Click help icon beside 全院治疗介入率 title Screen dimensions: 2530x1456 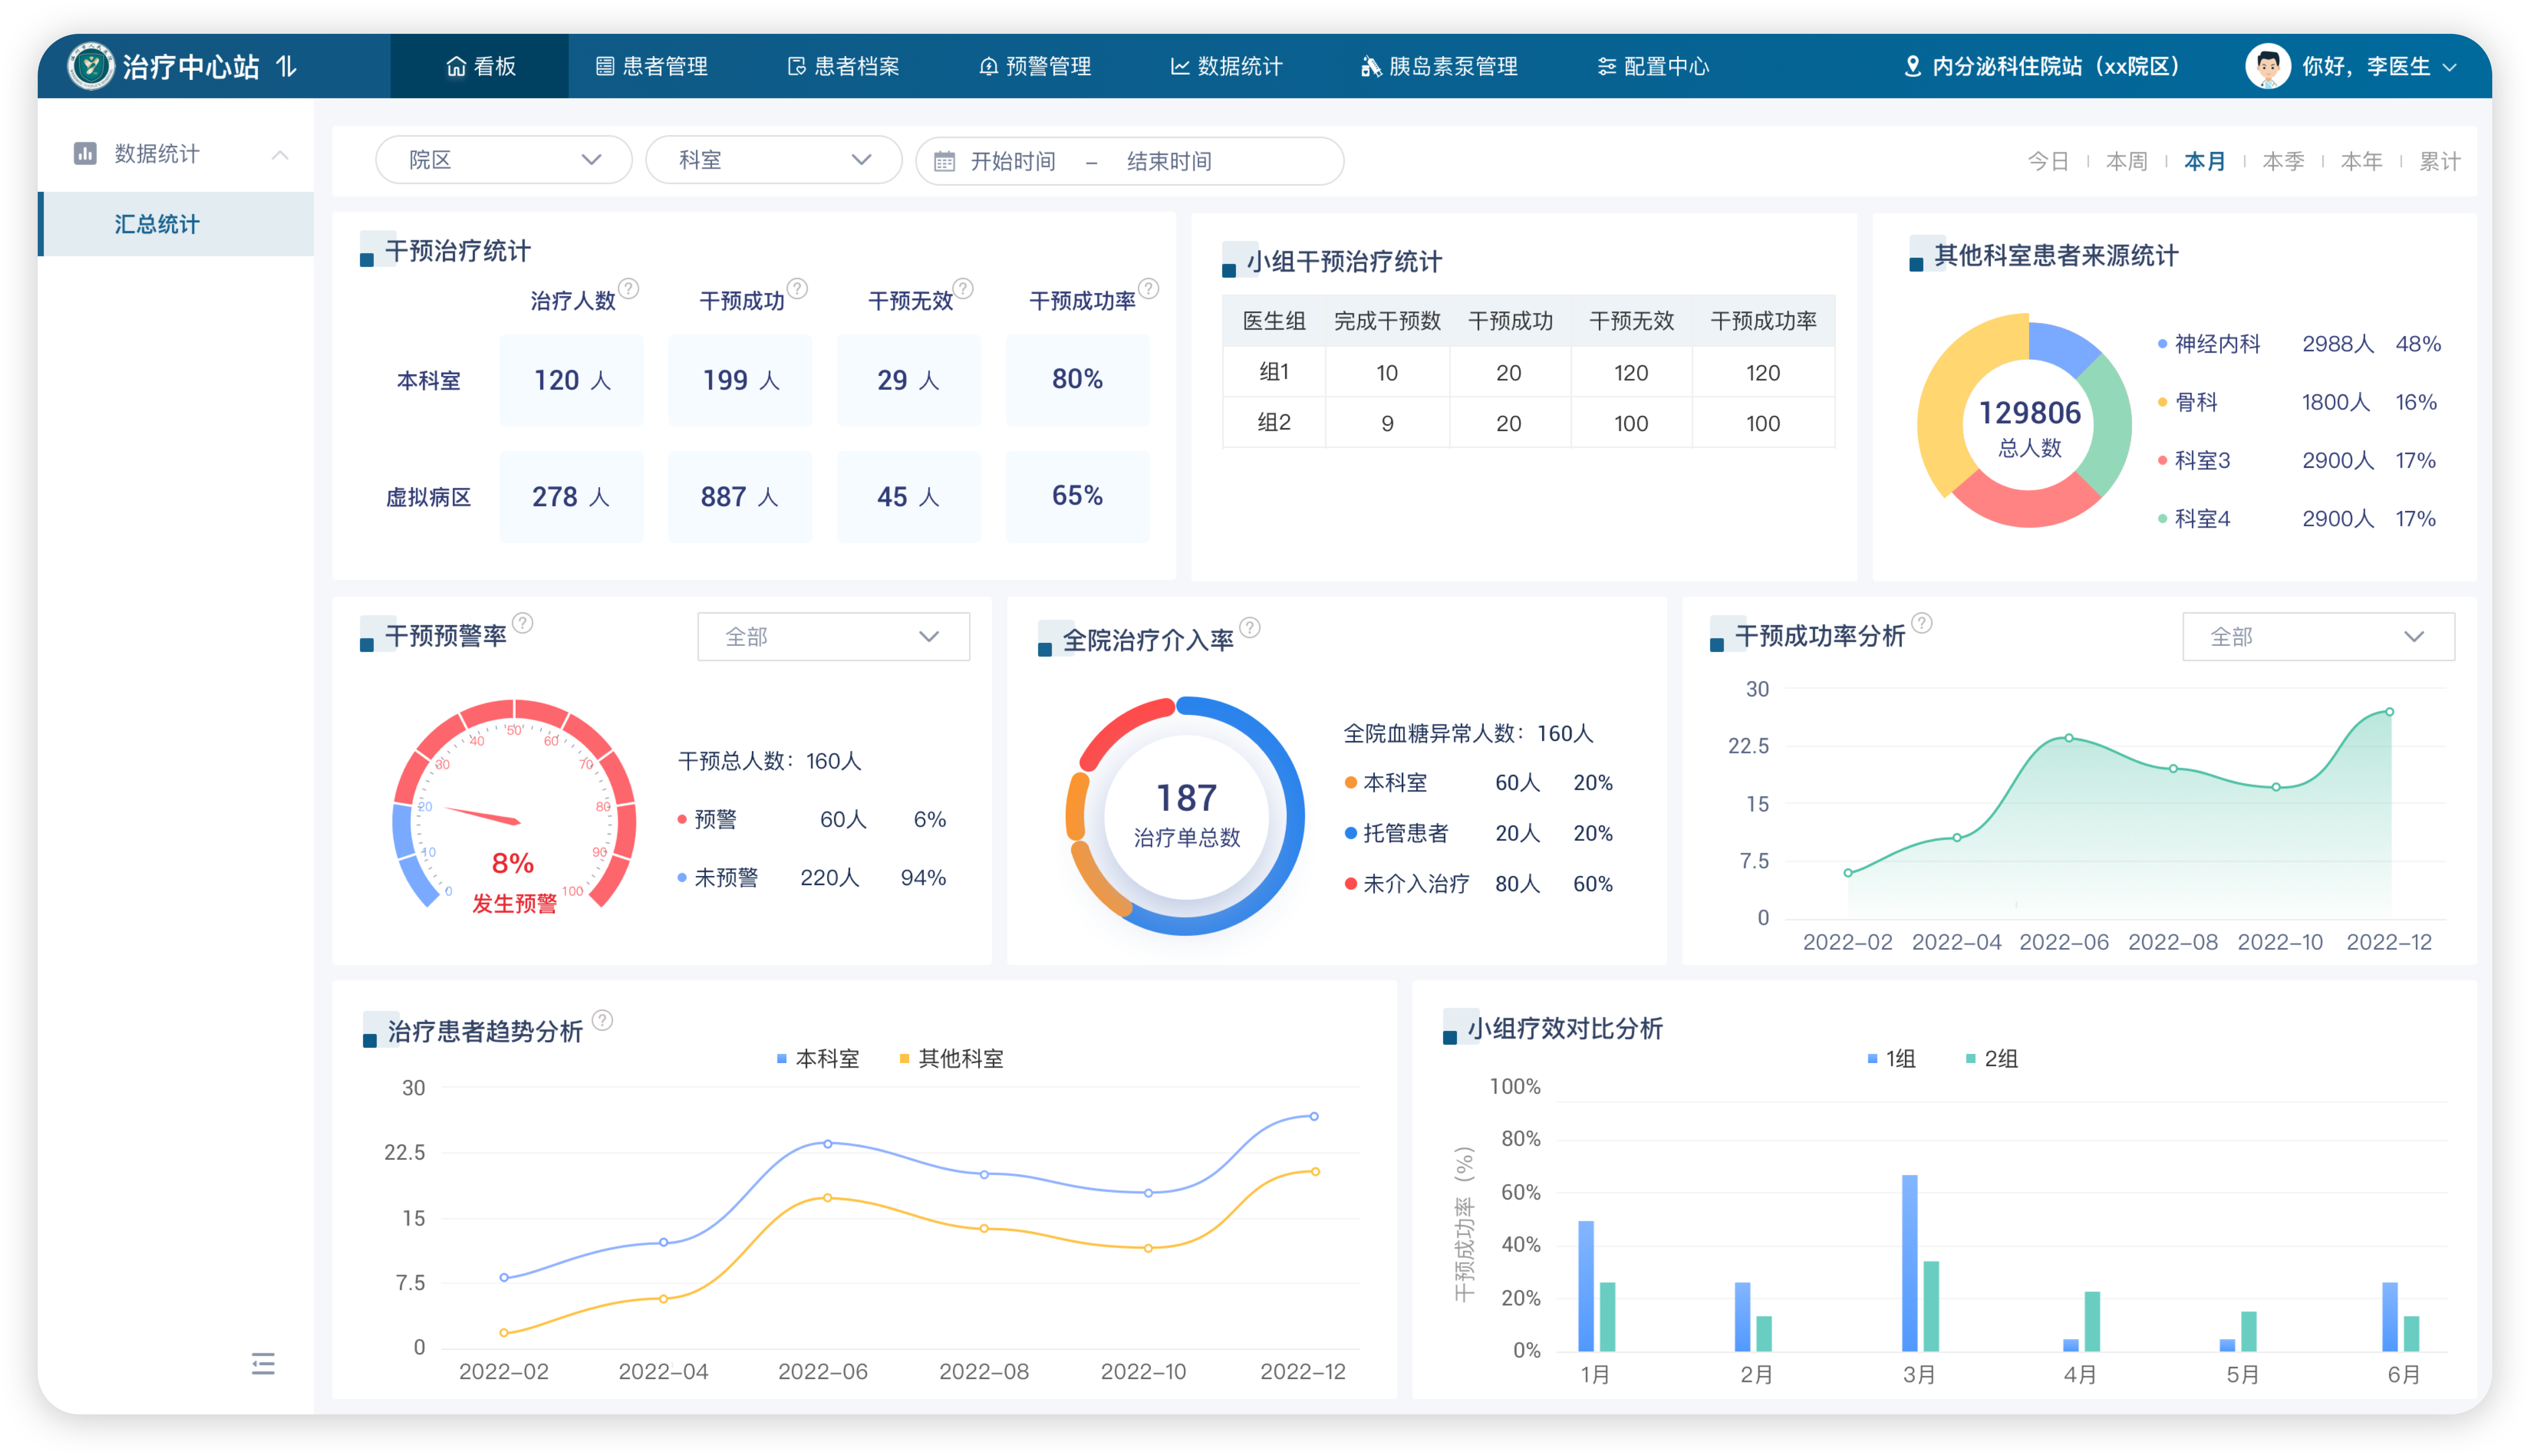point(1250,627)
